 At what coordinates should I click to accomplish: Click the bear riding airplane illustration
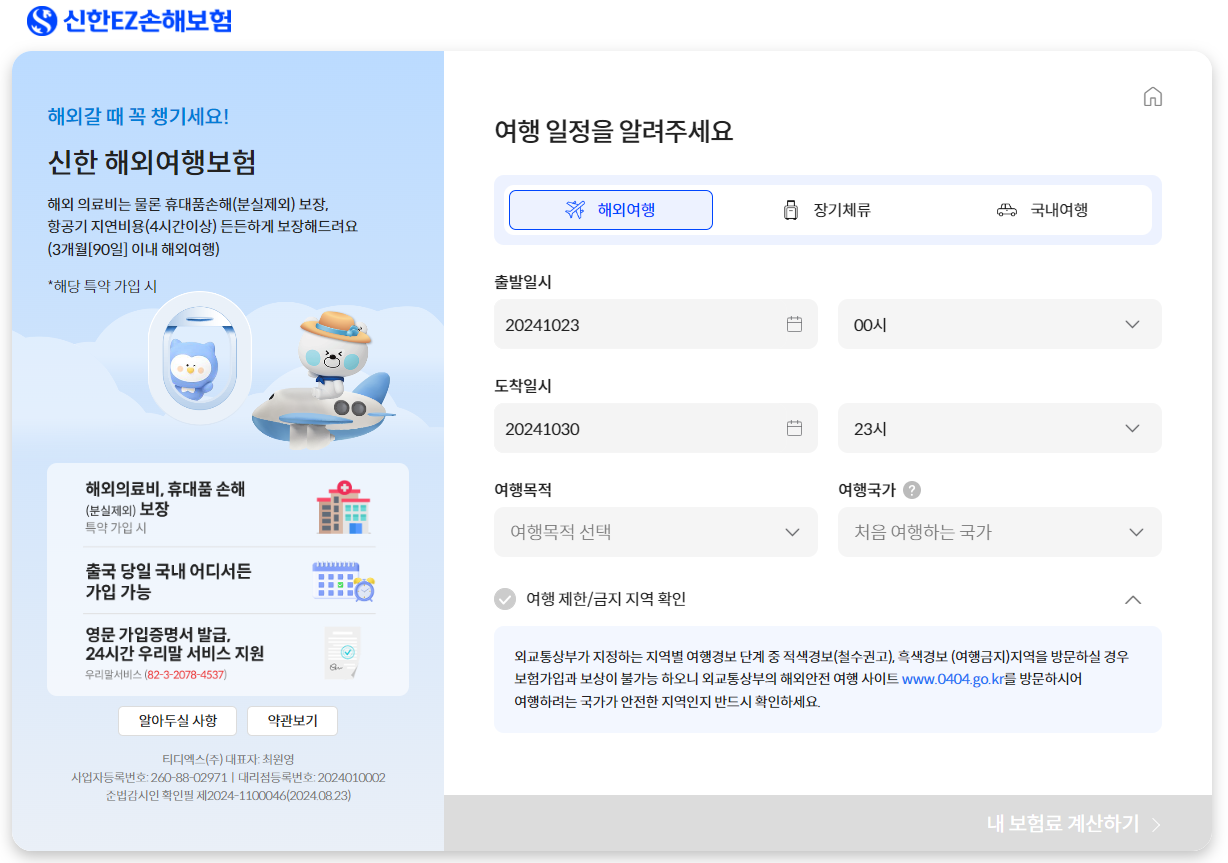click(322, 381)
